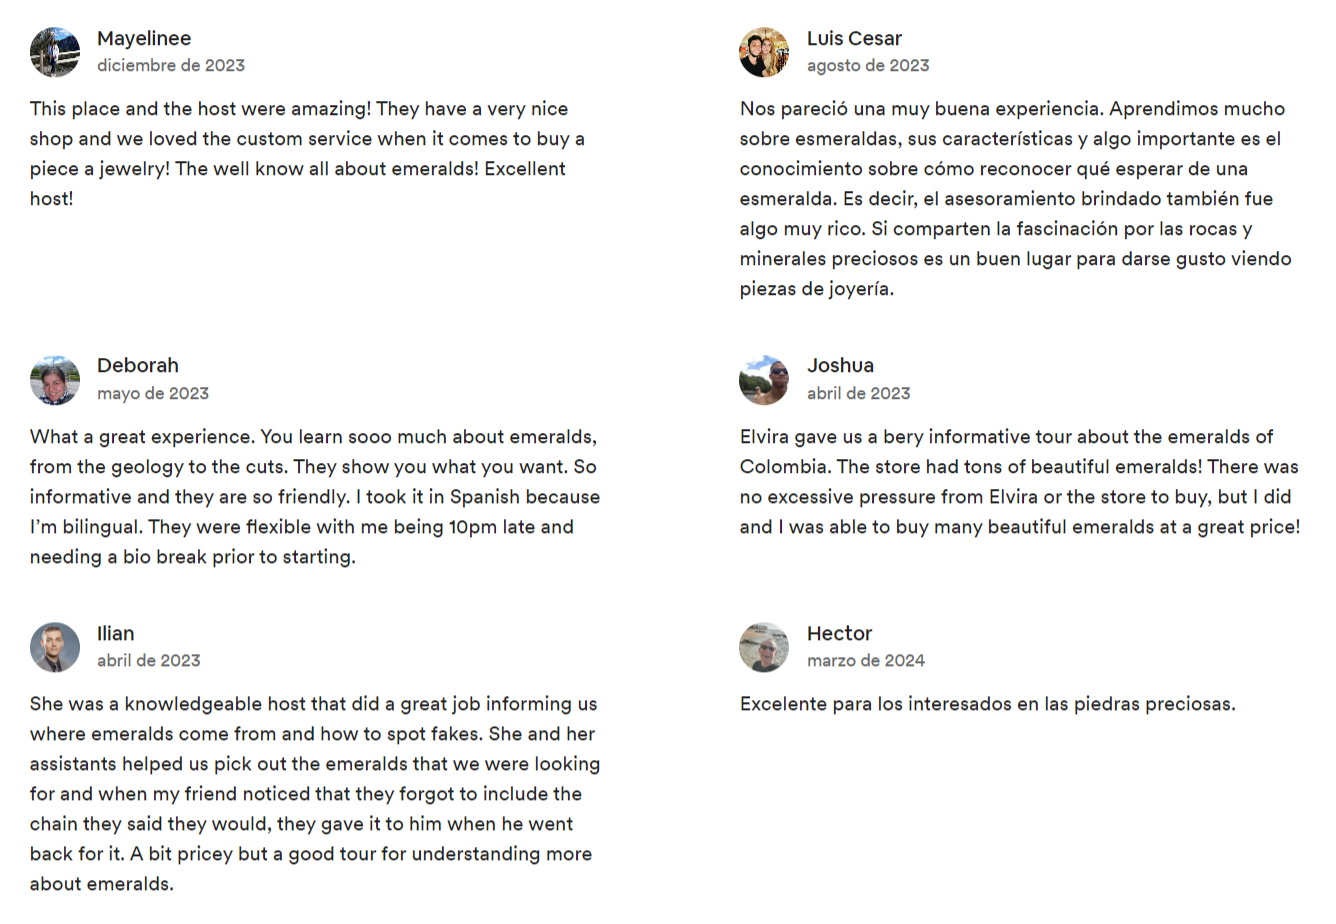Click the reviewer name Joshua

click(840, 365)
